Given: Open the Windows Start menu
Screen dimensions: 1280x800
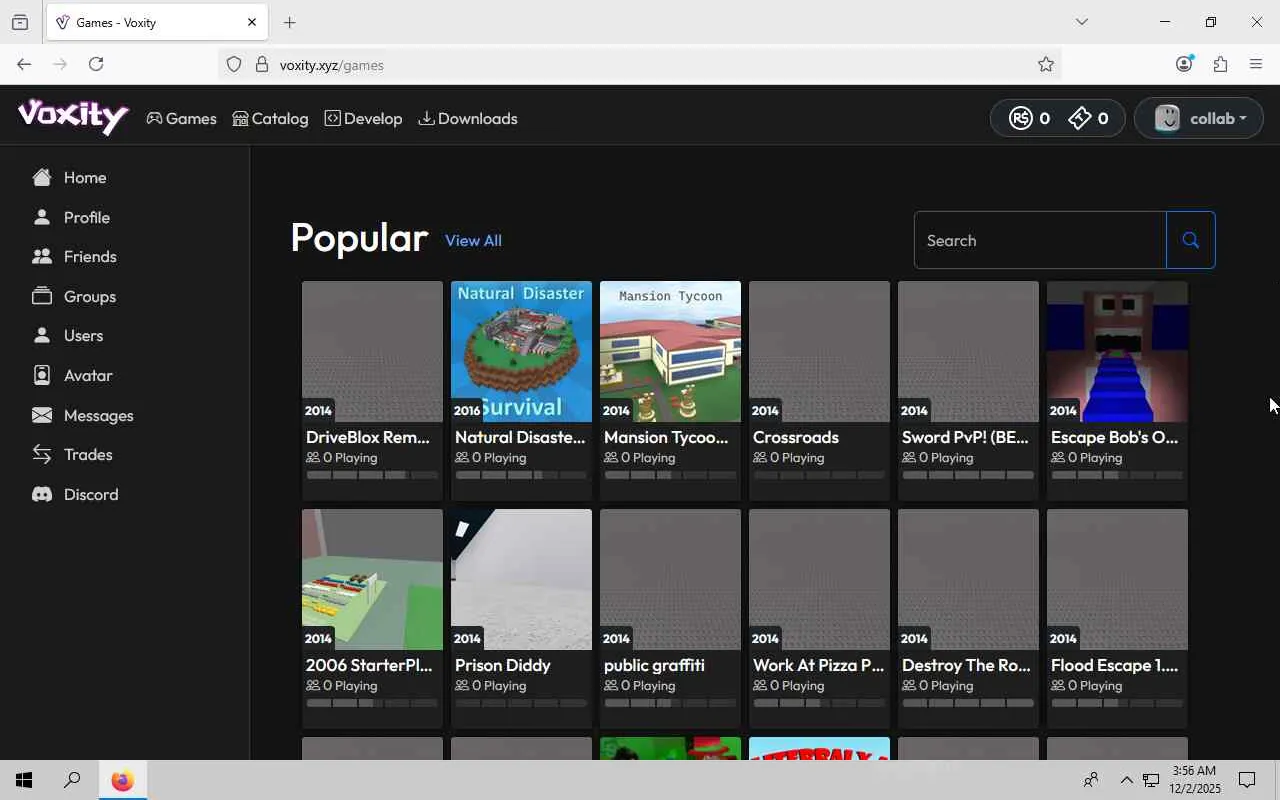Looking at the screenshot, I should click(x=24, y=780).
